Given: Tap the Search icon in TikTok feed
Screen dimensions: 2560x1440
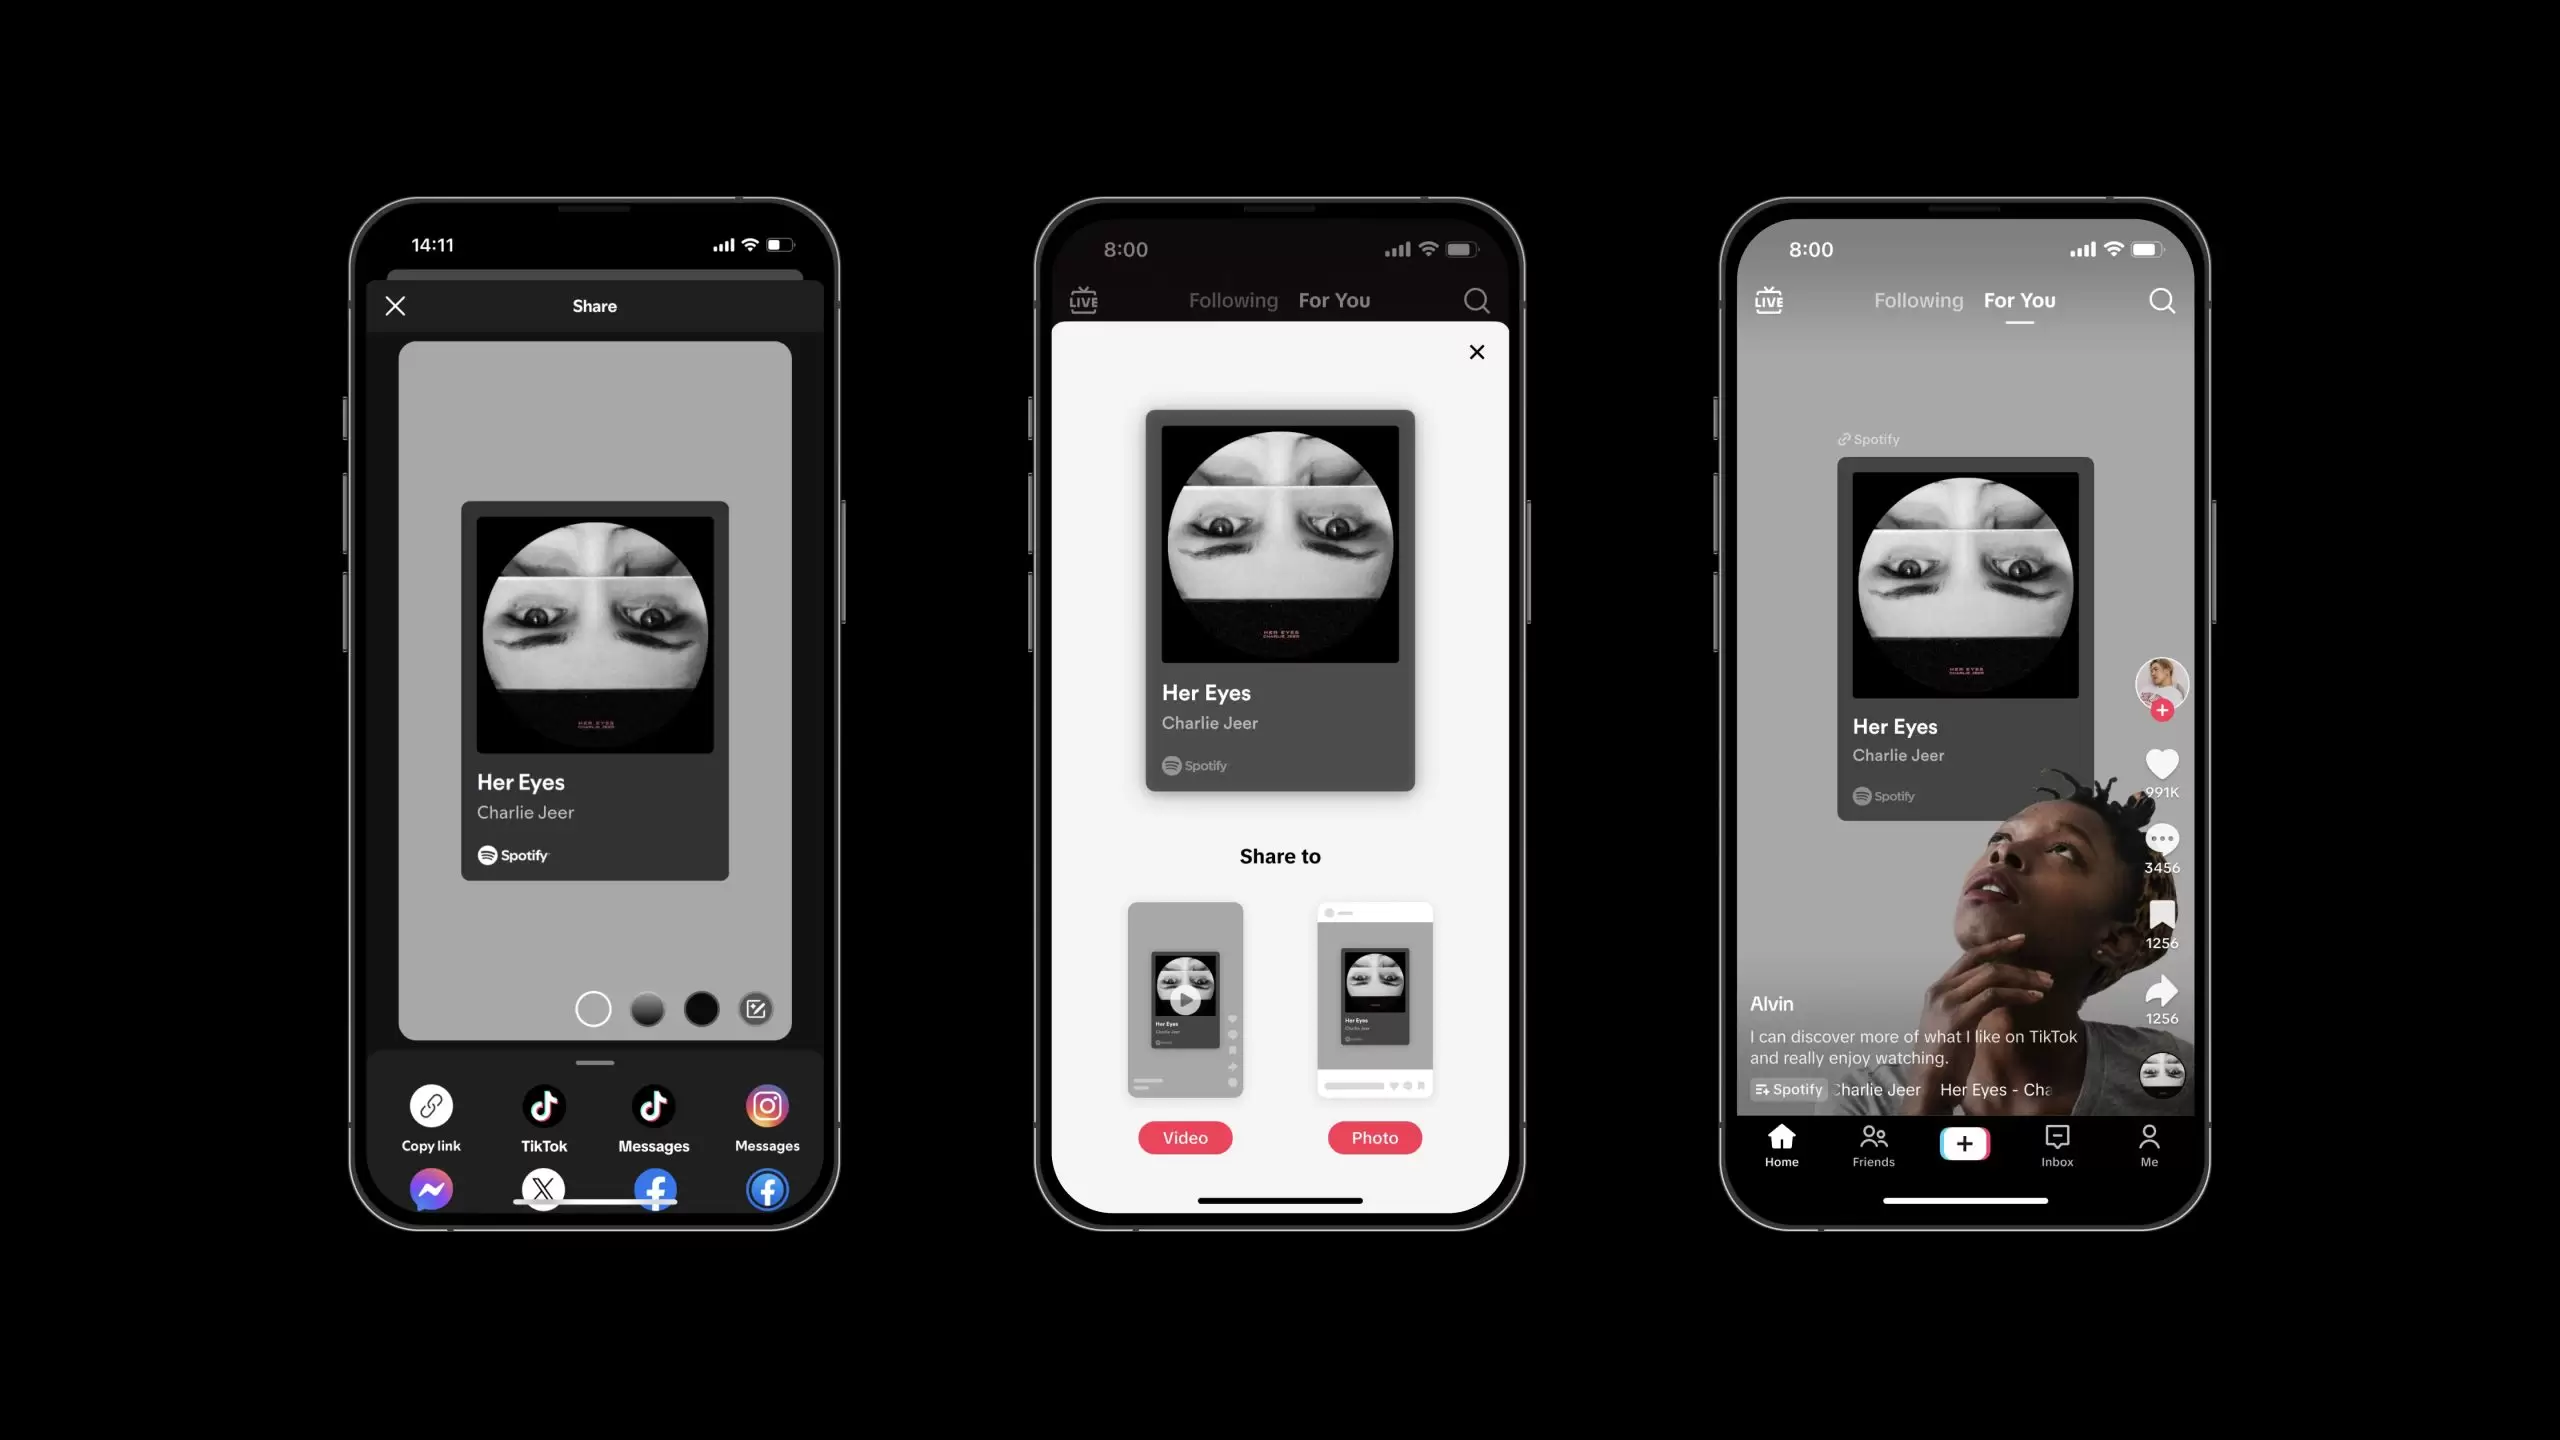Looking at the screenshot, I should (x=2163, y=299).
